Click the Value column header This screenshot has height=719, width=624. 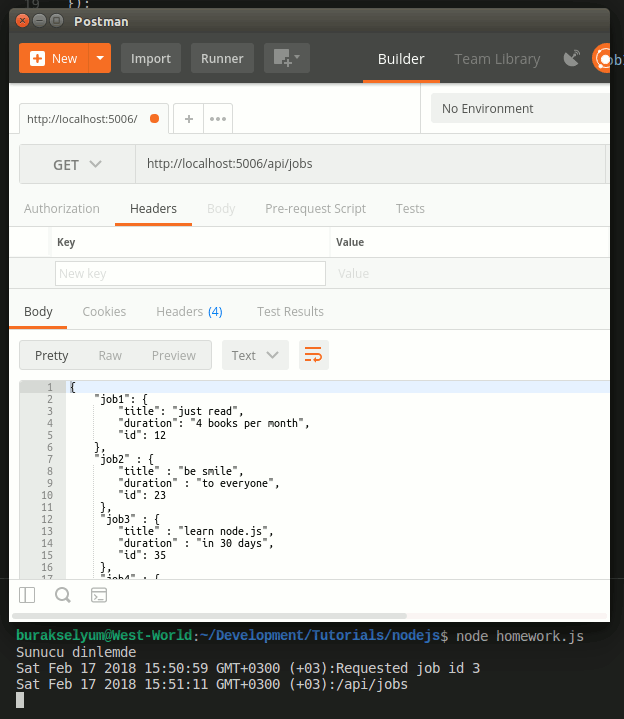coord(350,242)
